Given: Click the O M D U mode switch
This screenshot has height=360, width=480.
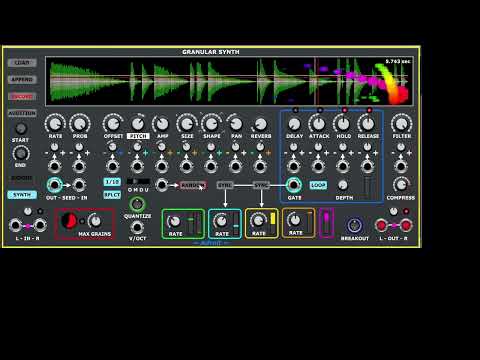Looking at the screenshot, I should pyautogui.click(x=138, y=182).
